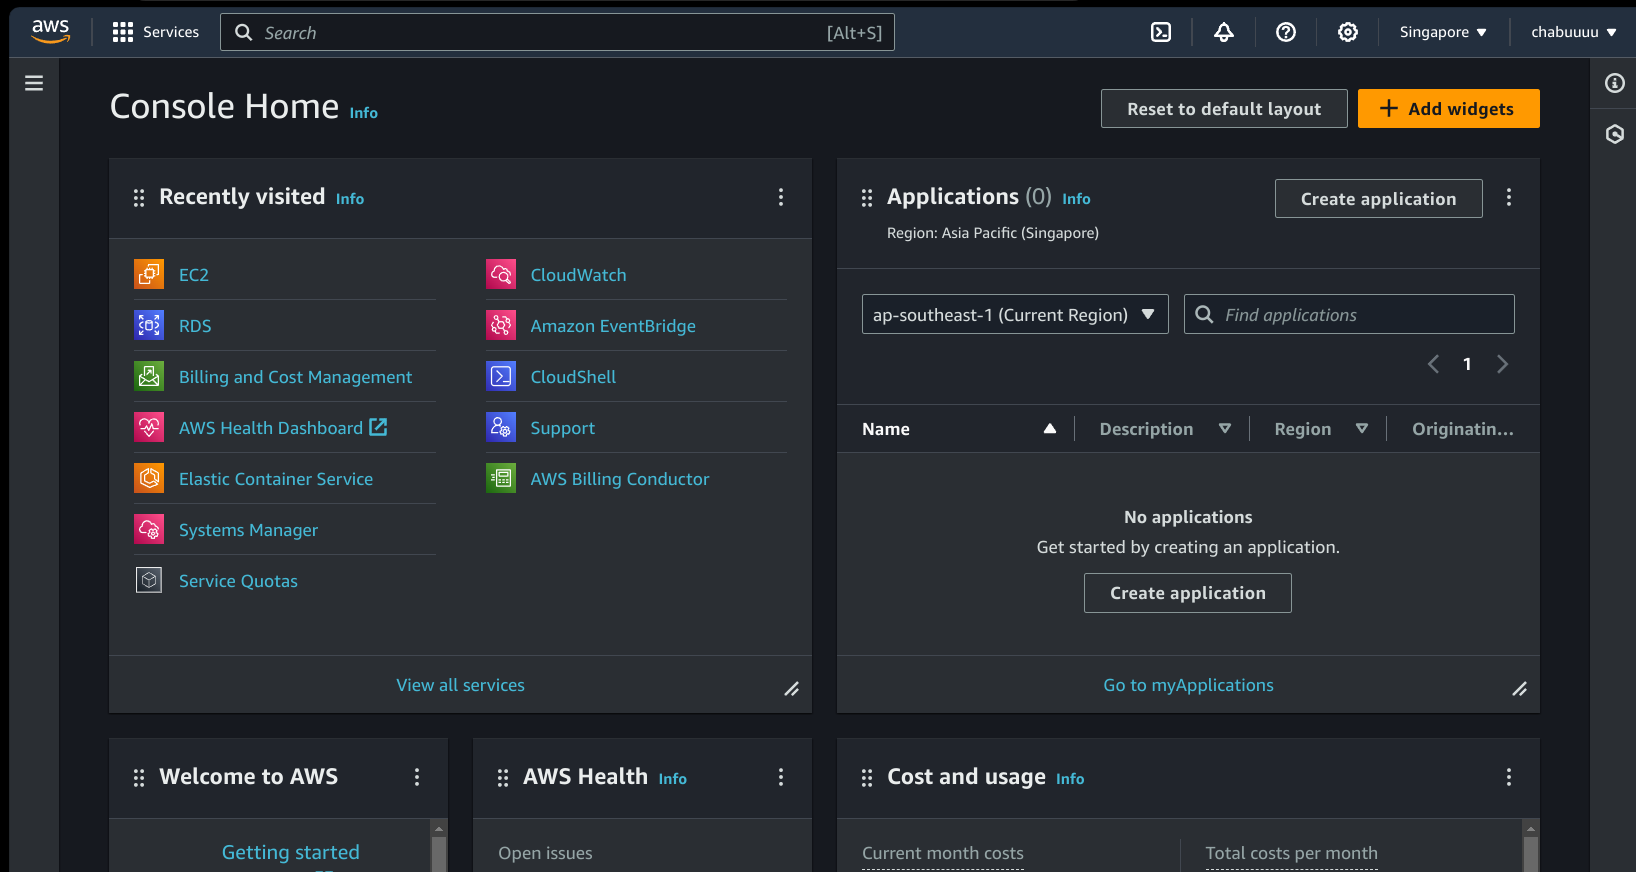This screenshot has width=1636, height=872.
Task: Open the Services grid menu
Action: click(x=155, y=32)
